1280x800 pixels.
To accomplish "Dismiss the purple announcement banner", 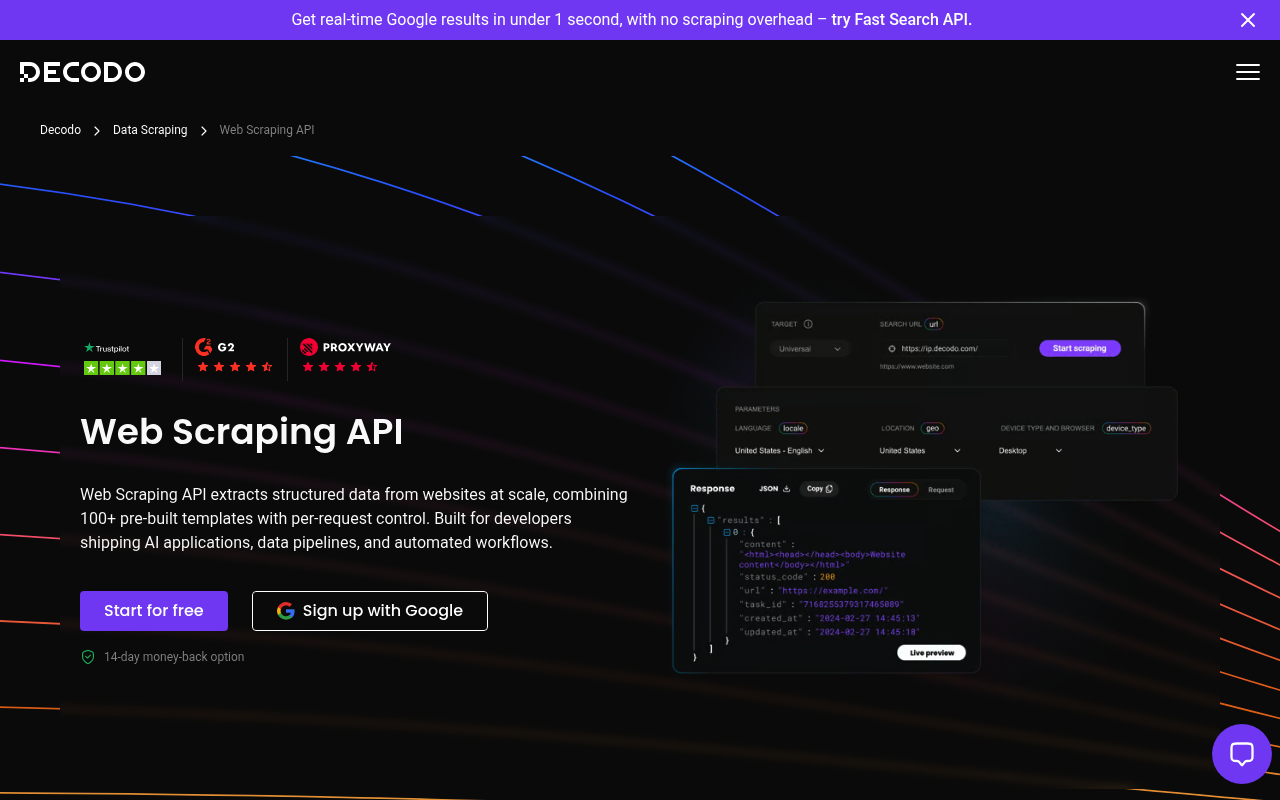I will point(1248,20).
